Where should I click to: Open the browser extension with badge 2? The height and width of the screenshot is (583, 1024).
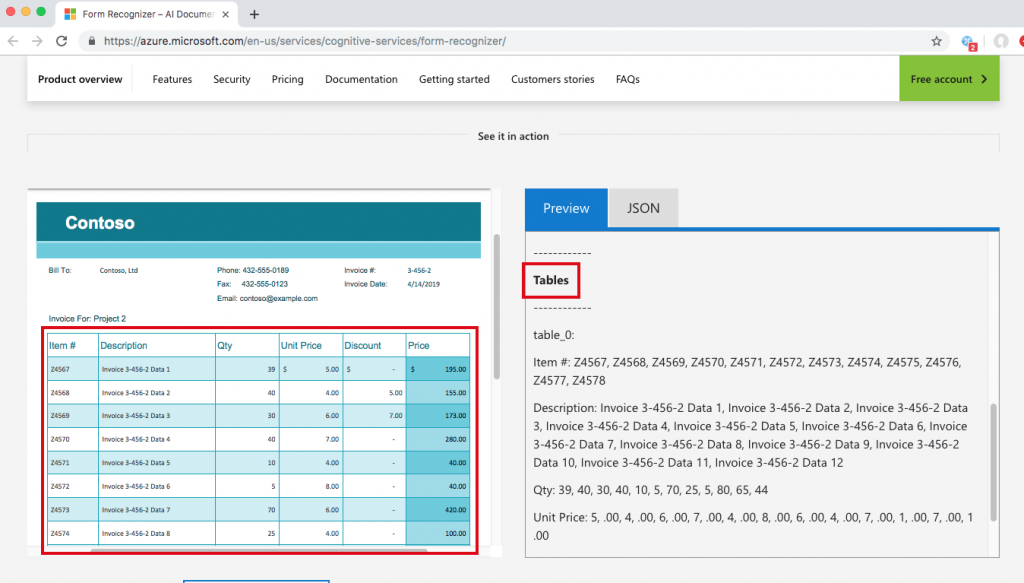click(969, 42)
